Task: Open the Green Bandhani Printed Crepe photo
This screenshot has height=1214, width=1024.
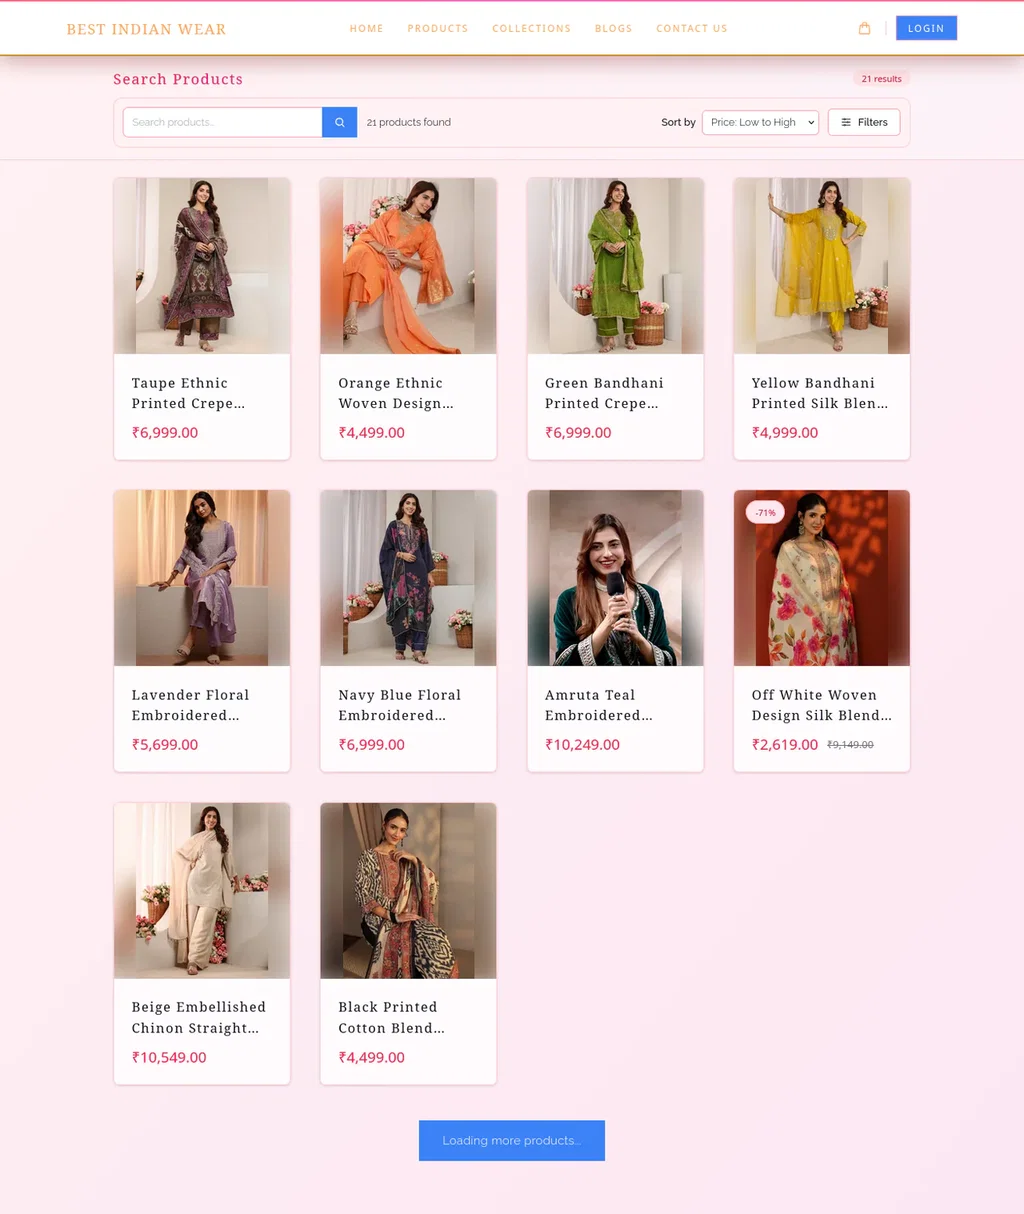Action: (615, 266)
